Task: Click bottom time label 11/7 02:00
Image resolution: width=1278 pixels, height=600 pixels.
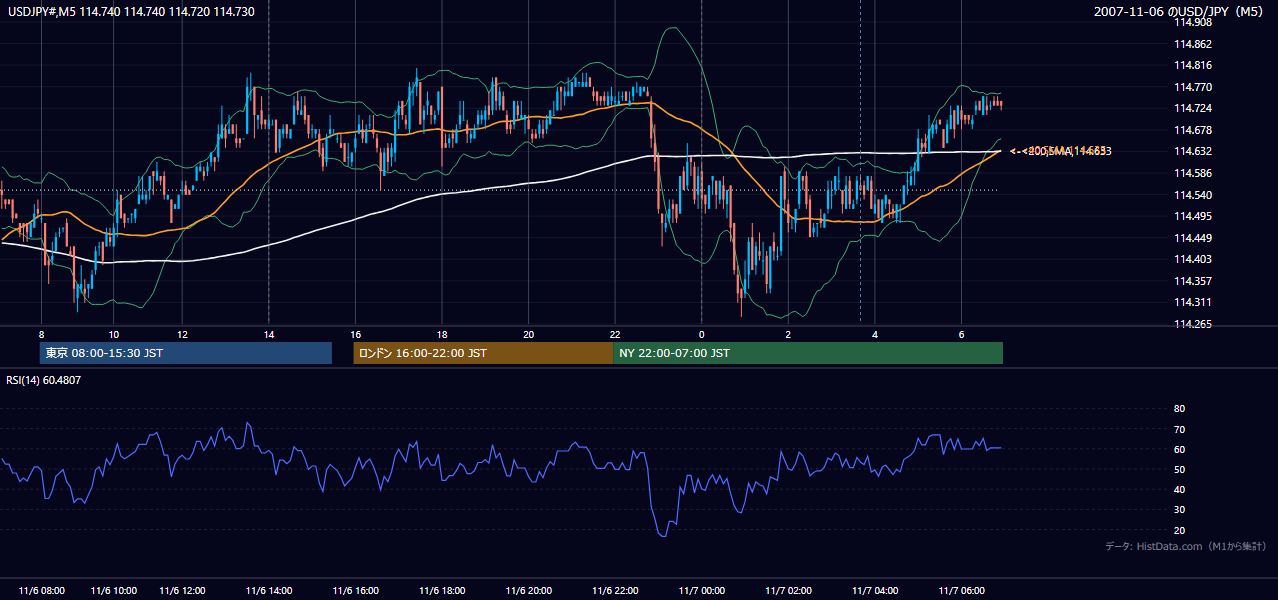Action: [788, 590]
